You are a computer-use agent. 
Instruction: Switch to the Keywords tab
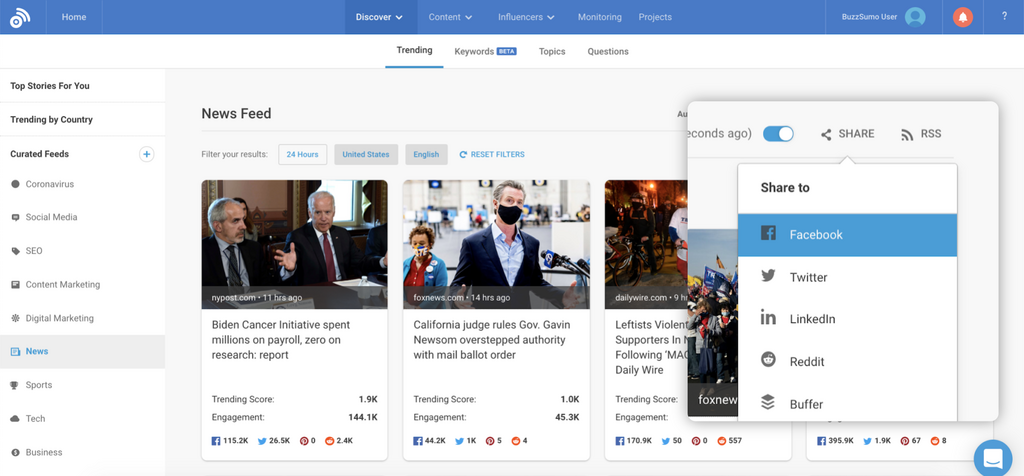point(484,51)
